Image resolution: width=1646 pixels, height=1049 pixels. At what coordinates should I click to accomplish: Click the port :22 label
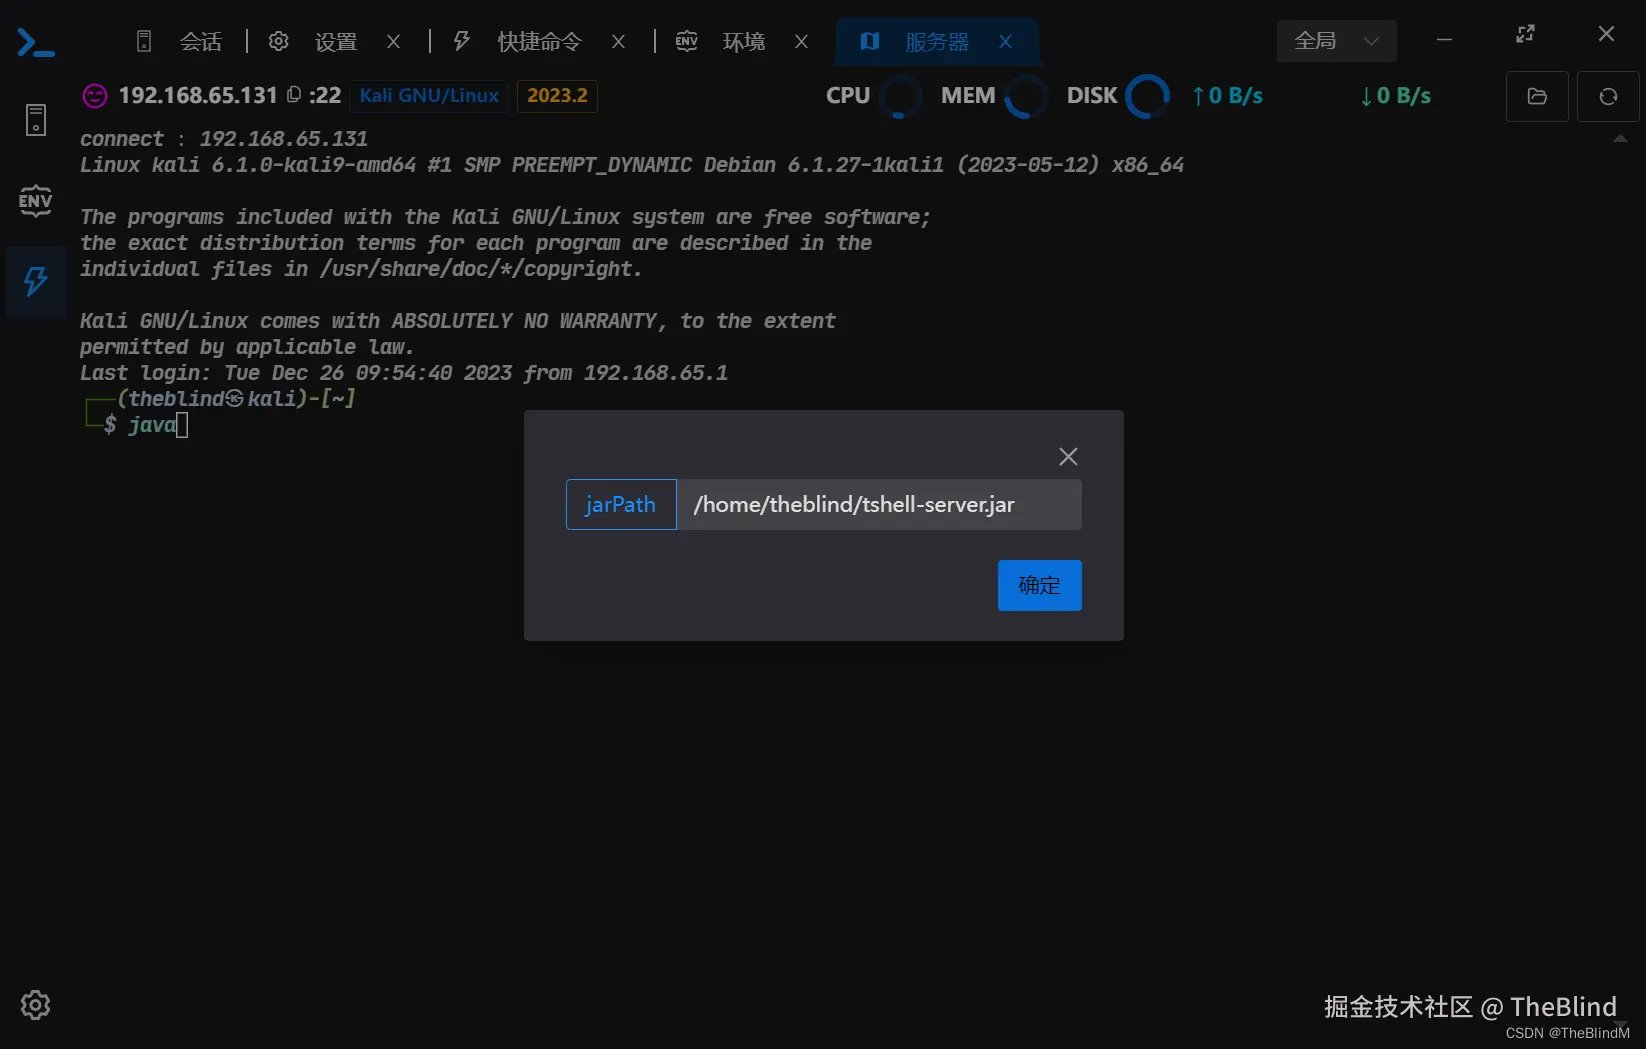coord(325,95)
